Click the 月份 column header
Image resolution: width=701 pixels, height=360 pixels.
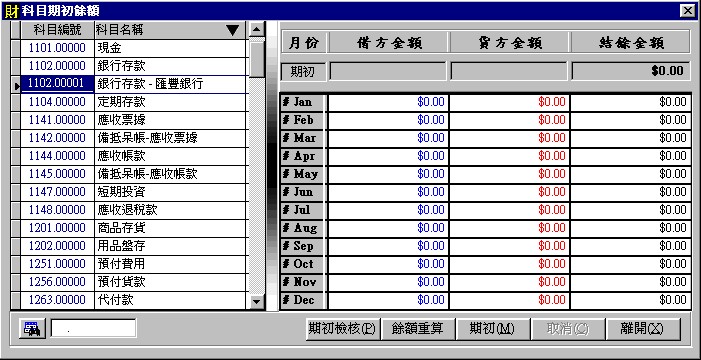point(304,43)
